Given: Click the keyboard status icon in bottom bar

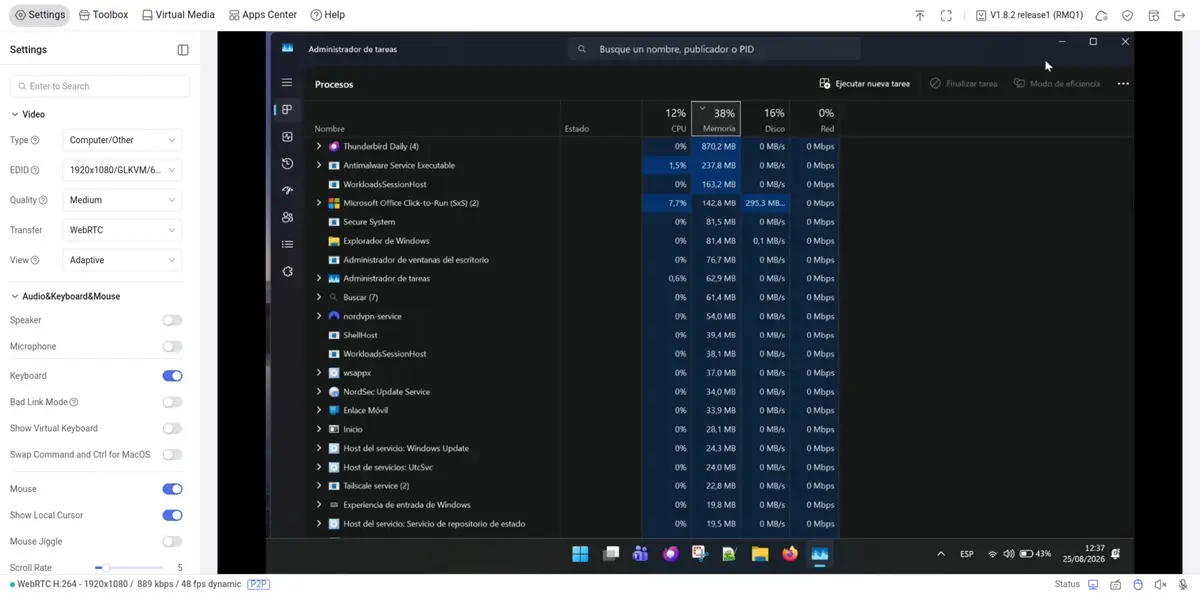Looking at the screenshot, I should (x=1115, y=584).
